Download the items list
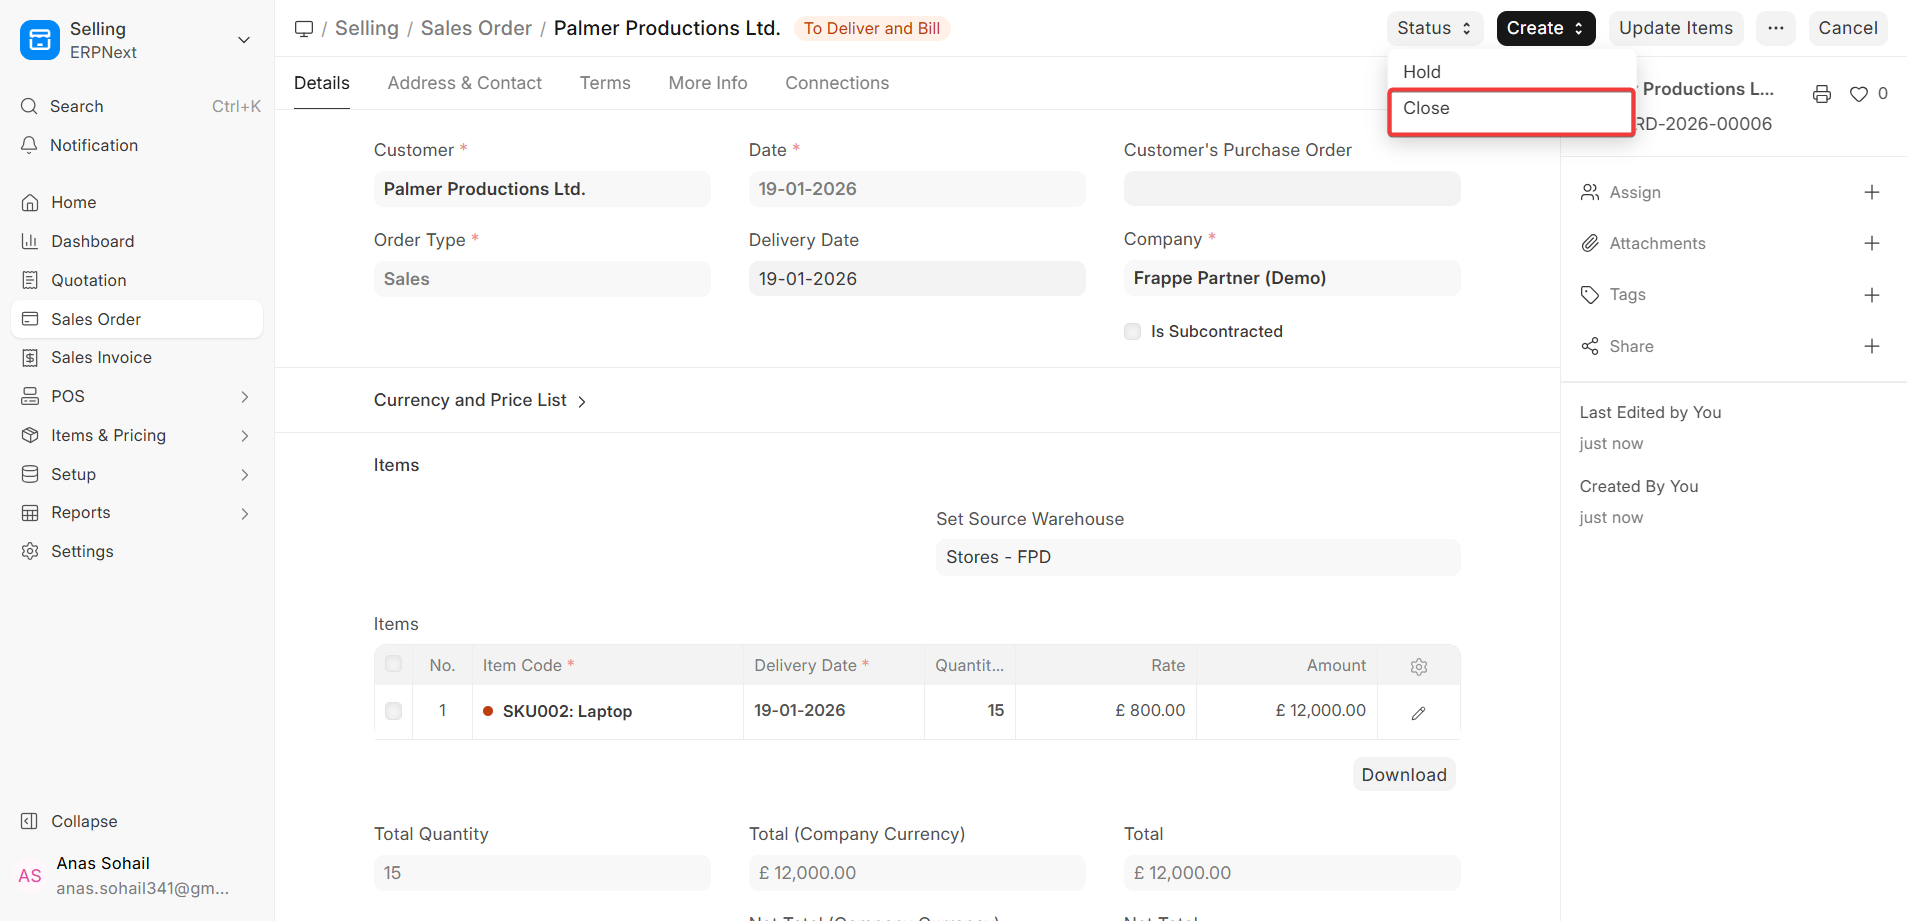This screenshot has height=921, width=1907. pyautogui.click(x=1403, y=774)
